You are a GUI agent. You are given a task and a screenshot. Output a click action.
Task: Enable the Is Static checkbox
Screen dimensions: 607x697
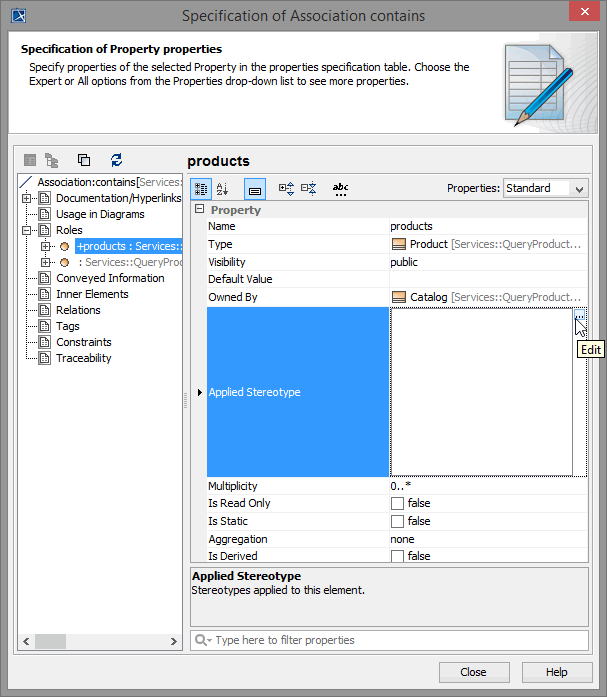pos(397,522)
